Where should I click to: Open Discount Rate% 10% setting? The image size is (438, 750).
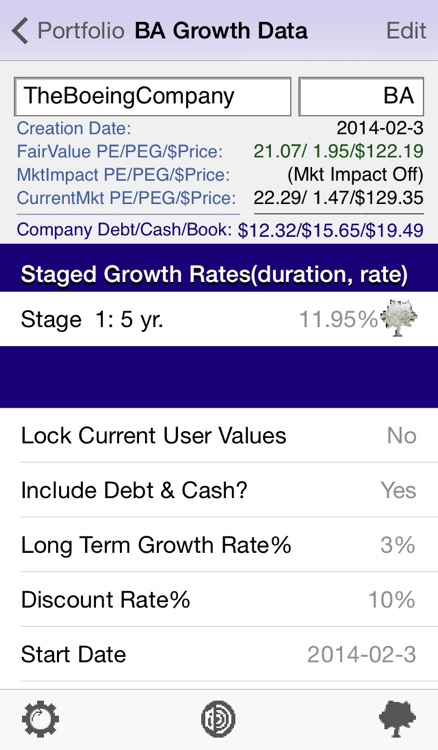[x=219, y=599]
